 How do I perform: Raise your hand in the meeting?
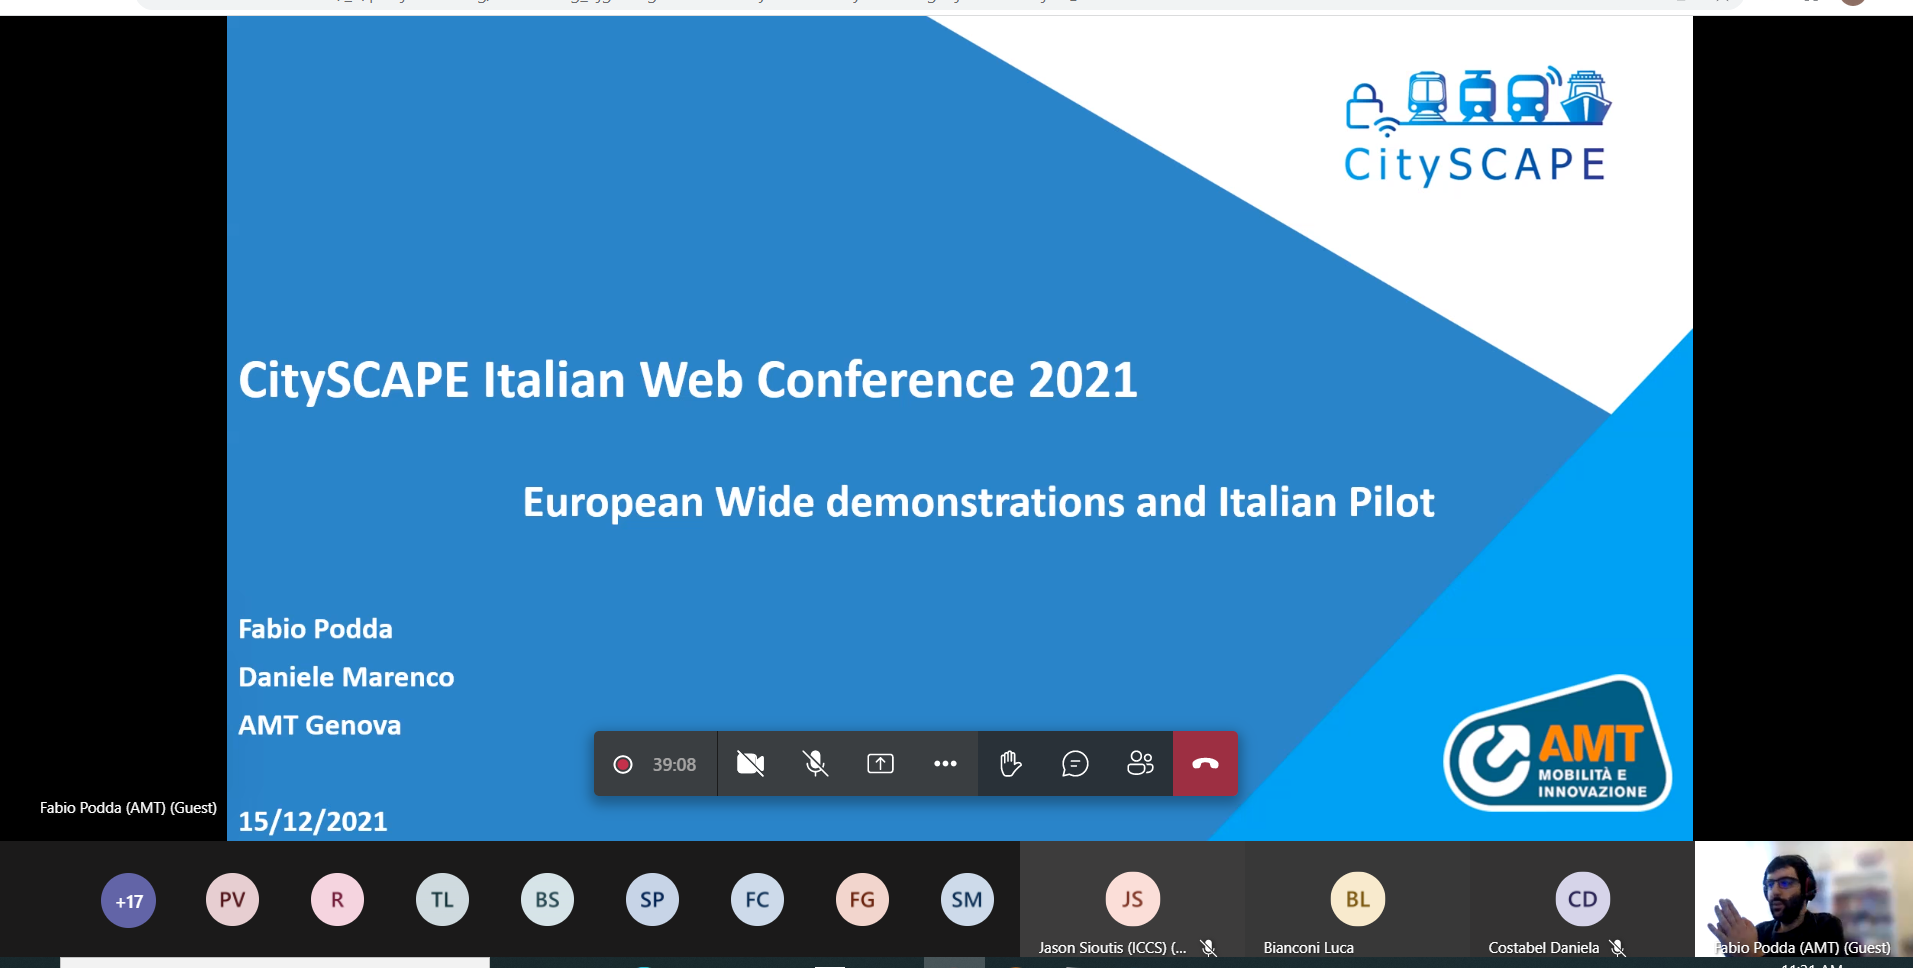tap(1010, 764)
